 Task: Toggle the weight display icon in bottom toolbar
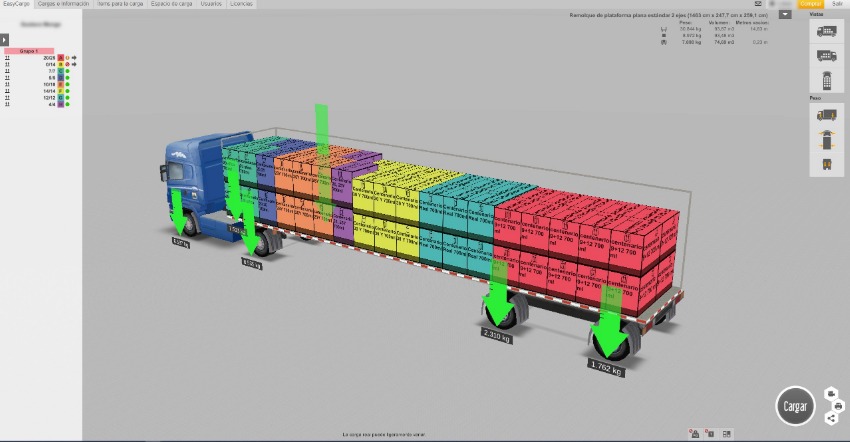(694, 433)
